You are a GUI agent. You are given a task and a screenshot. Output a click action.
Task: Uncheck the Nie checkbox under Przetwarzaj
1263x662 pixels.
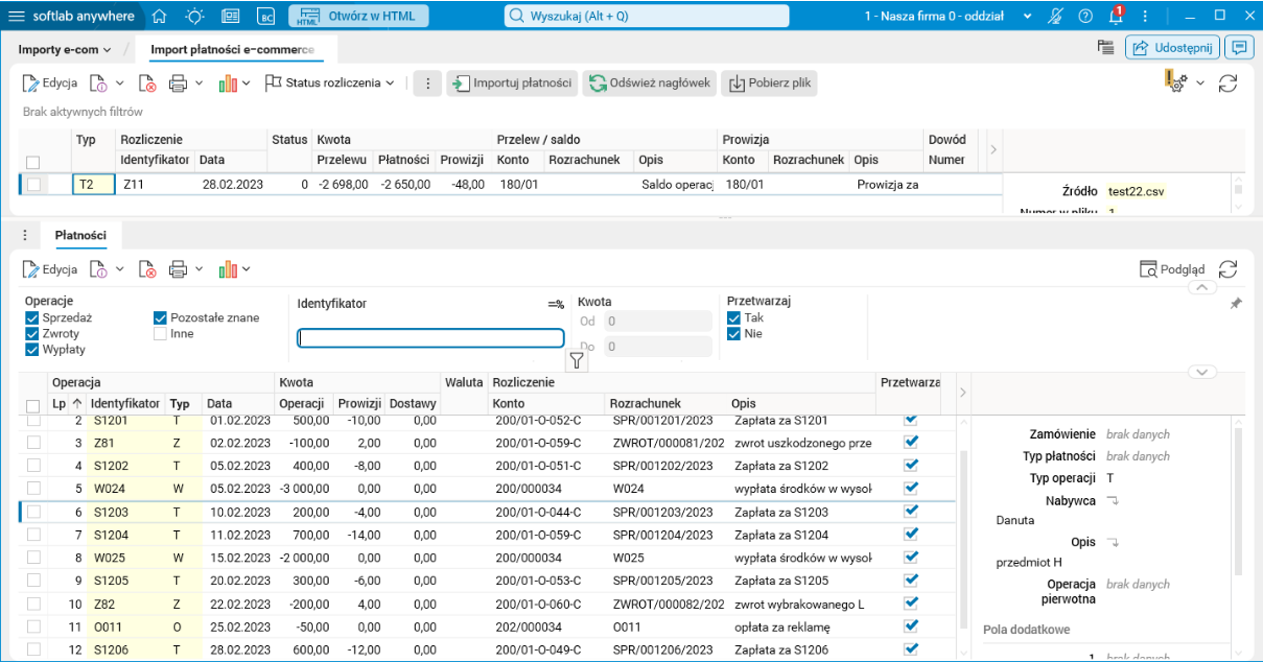[734, 334]
